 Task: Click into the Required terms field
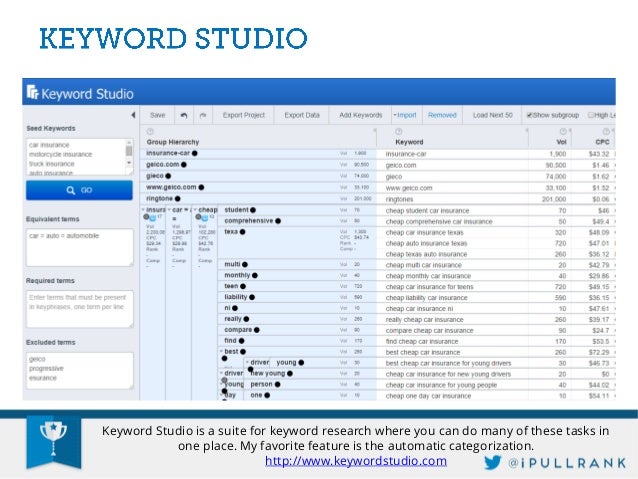click(80, 309)
